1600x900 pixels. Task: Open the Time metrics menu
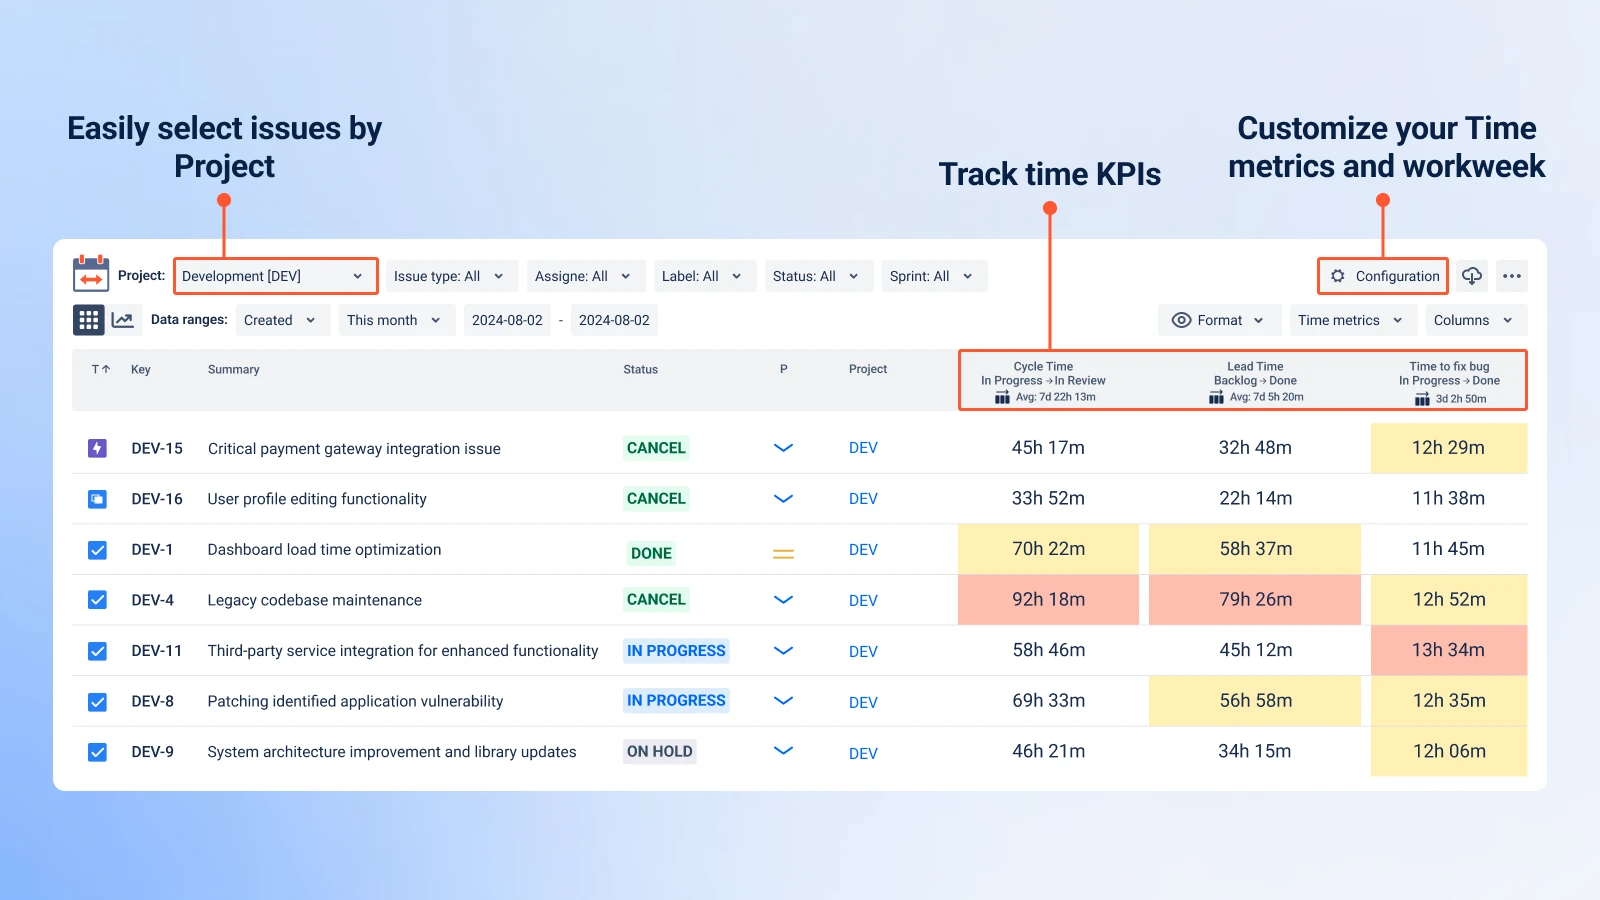click(x=1351, y=320)
